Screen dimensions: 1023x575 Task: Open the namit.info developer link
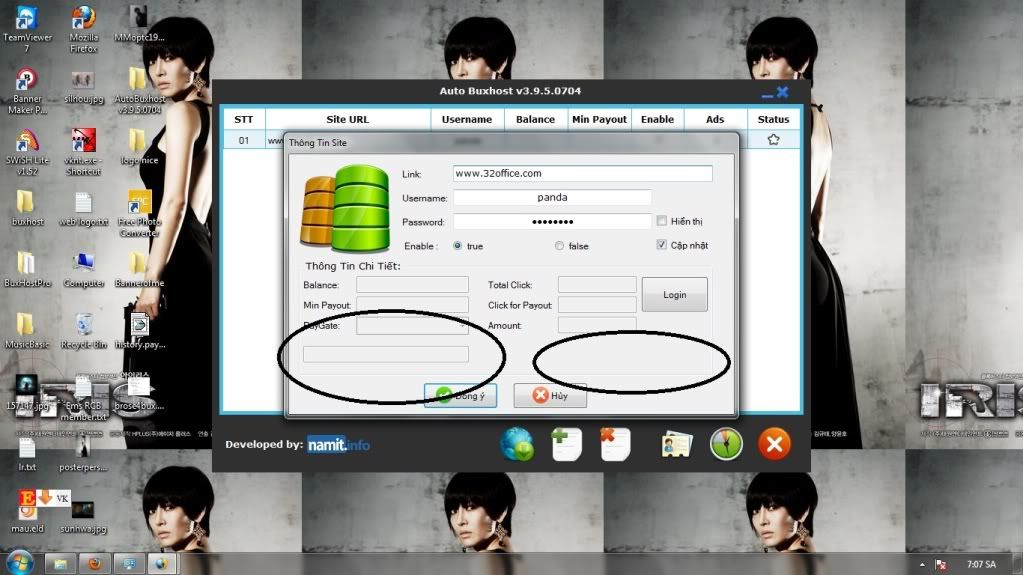[x=339, y=444]
